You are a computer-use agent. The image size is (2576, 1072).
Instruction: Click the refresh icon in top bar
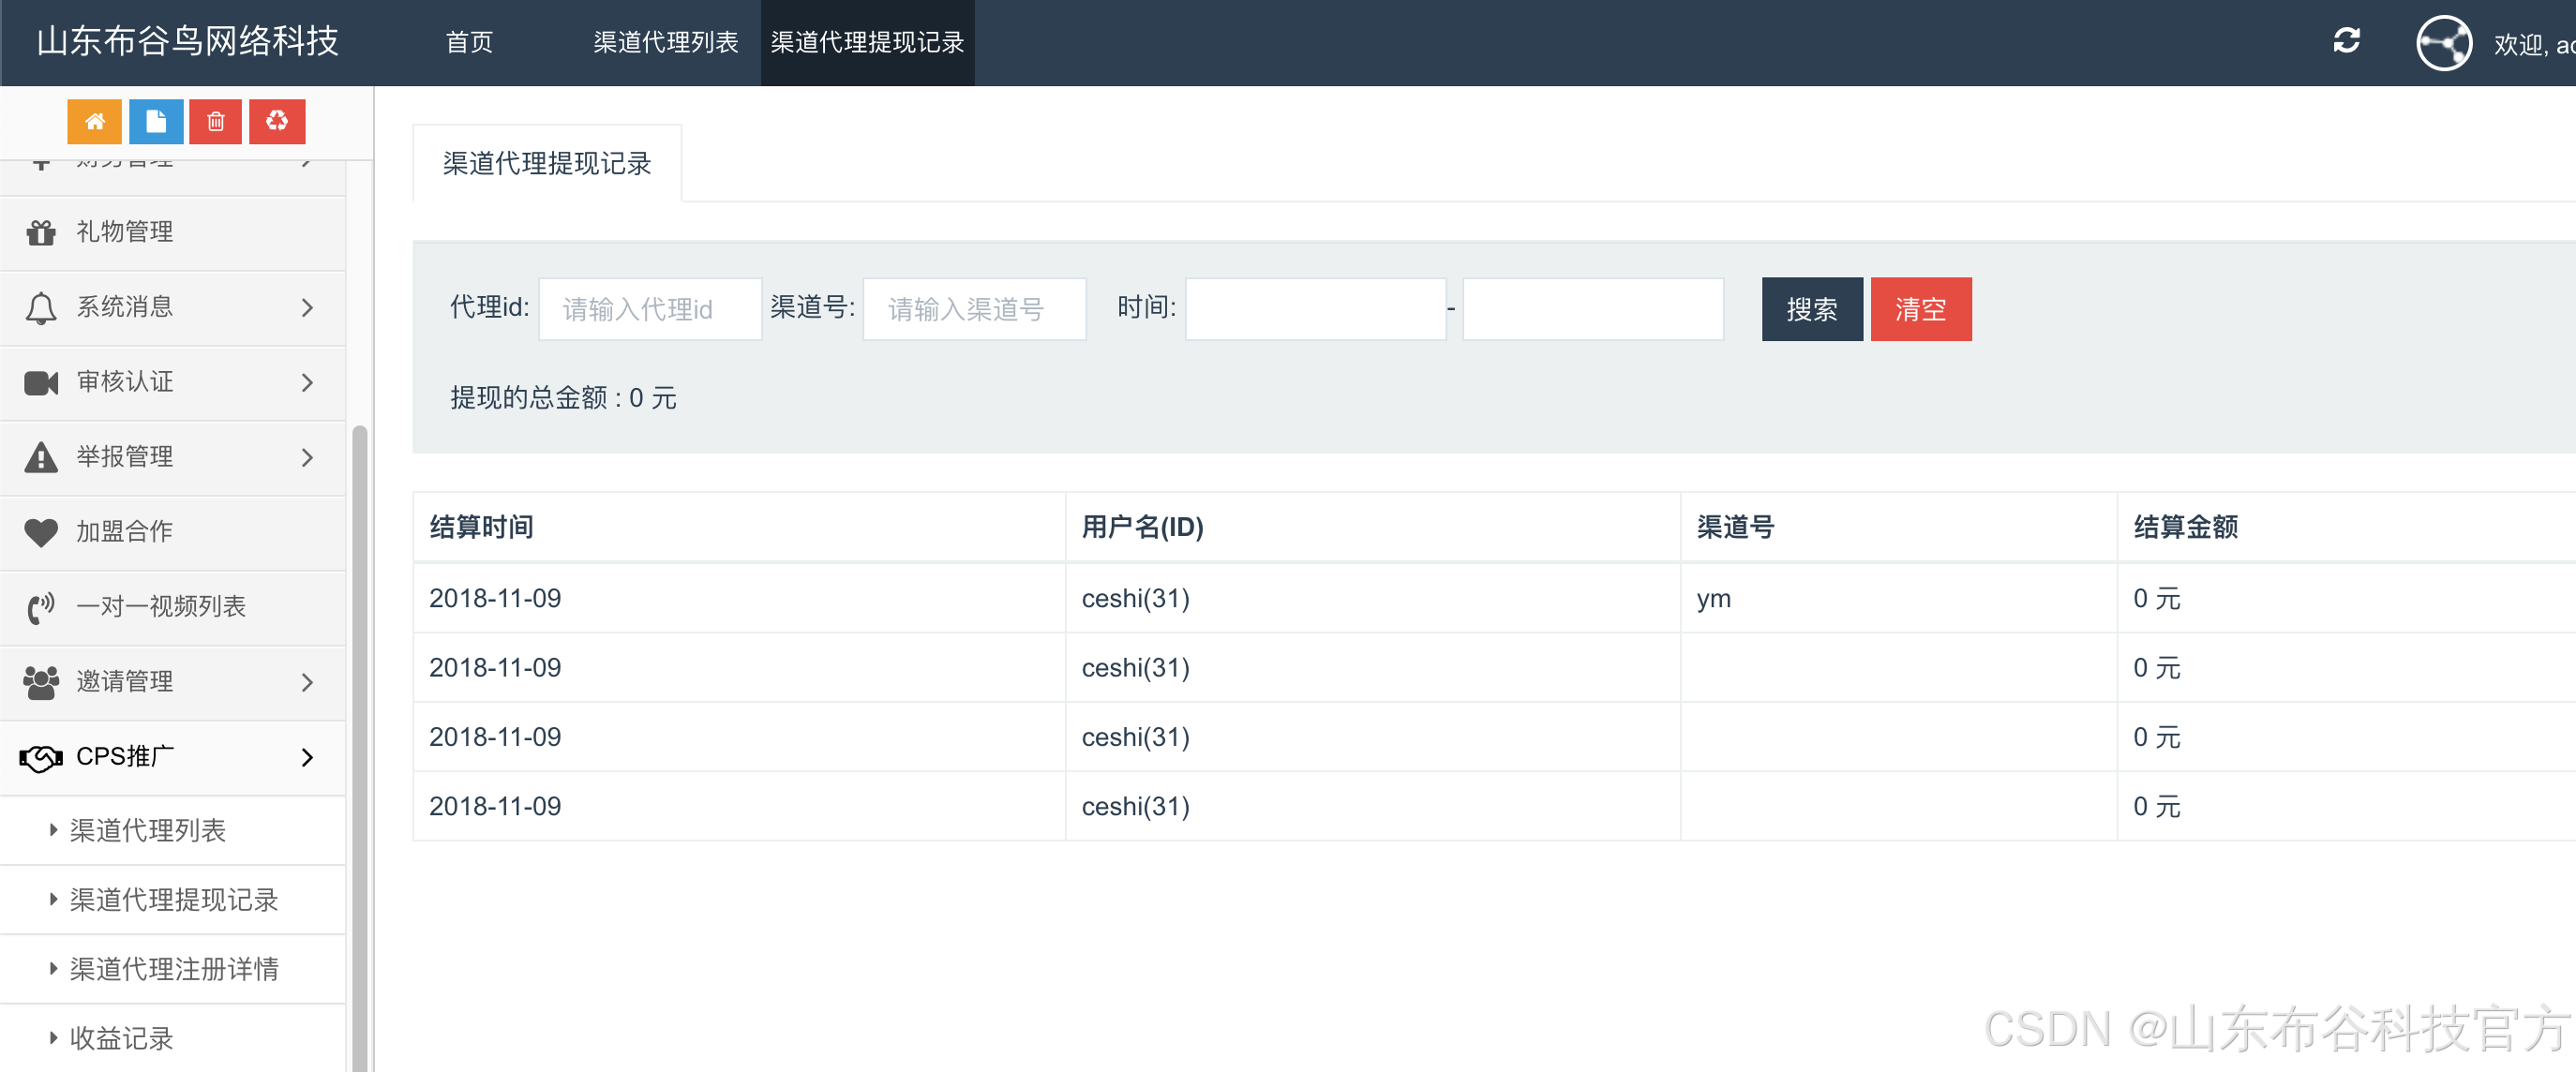pos(2346,41)
